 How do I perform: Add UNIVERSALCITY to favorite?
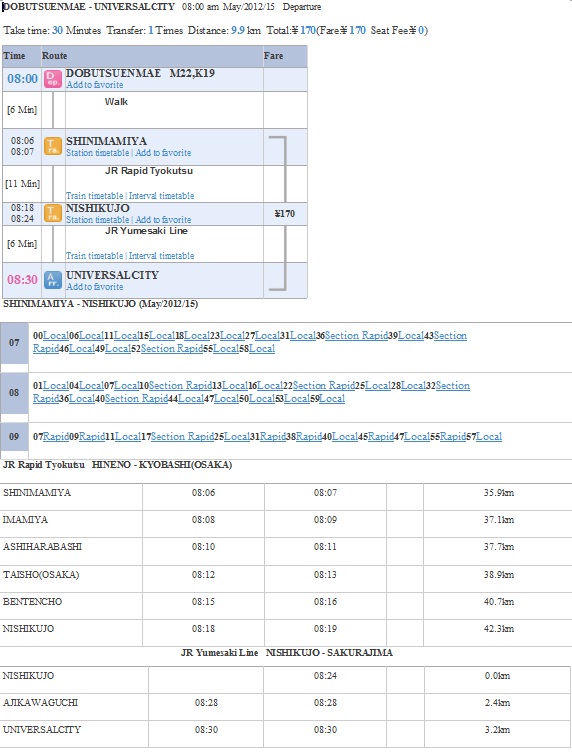point(95,287)
